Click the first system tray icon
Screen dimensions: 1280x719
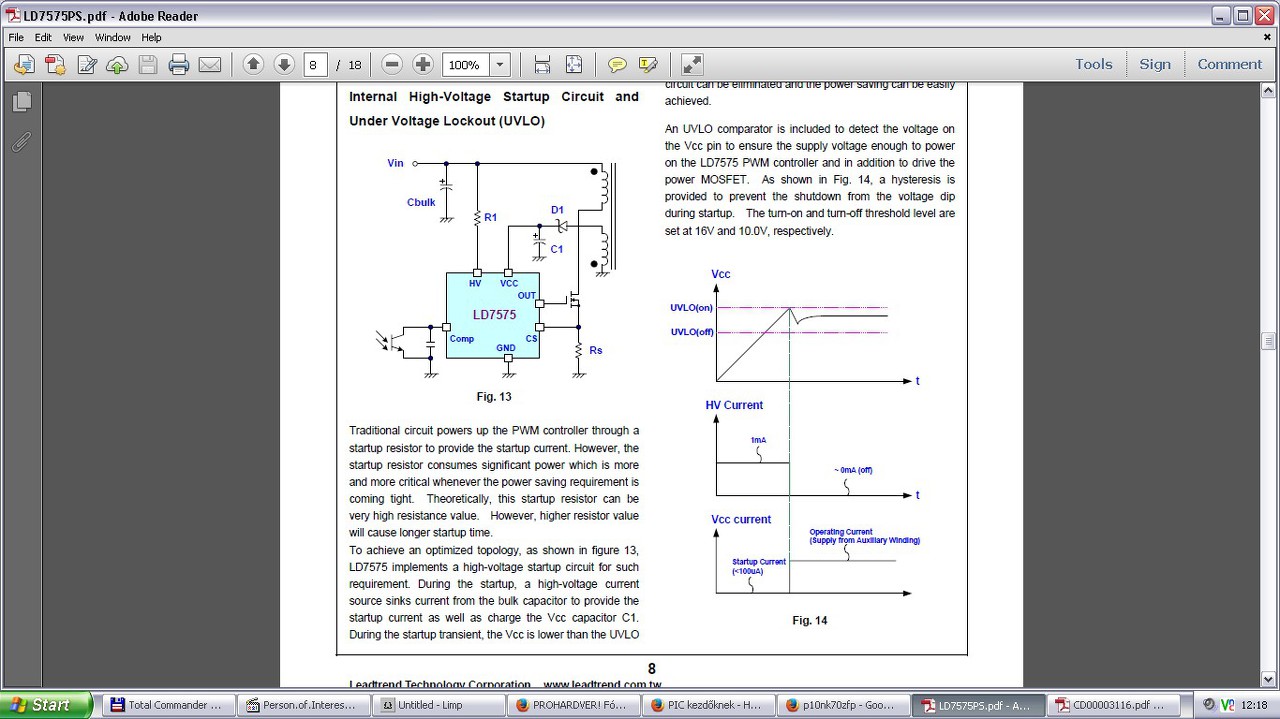click(x=1210, y=705)
